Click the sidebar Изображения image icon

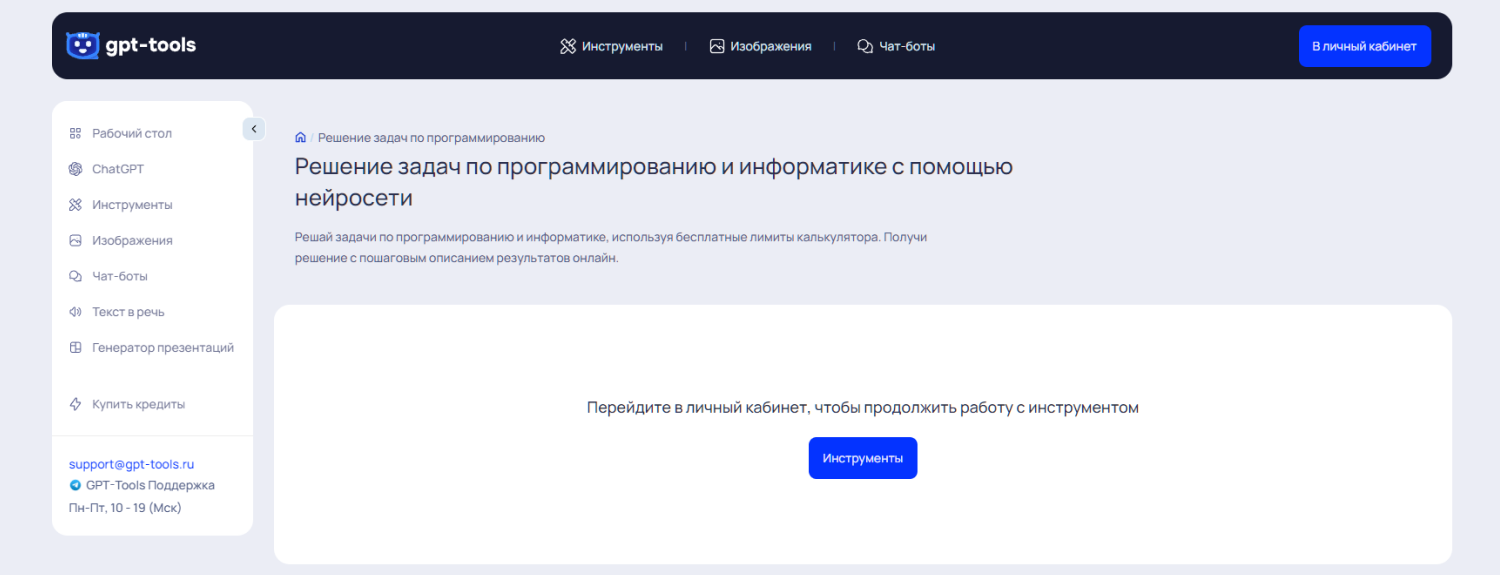(x=75, y=241)
